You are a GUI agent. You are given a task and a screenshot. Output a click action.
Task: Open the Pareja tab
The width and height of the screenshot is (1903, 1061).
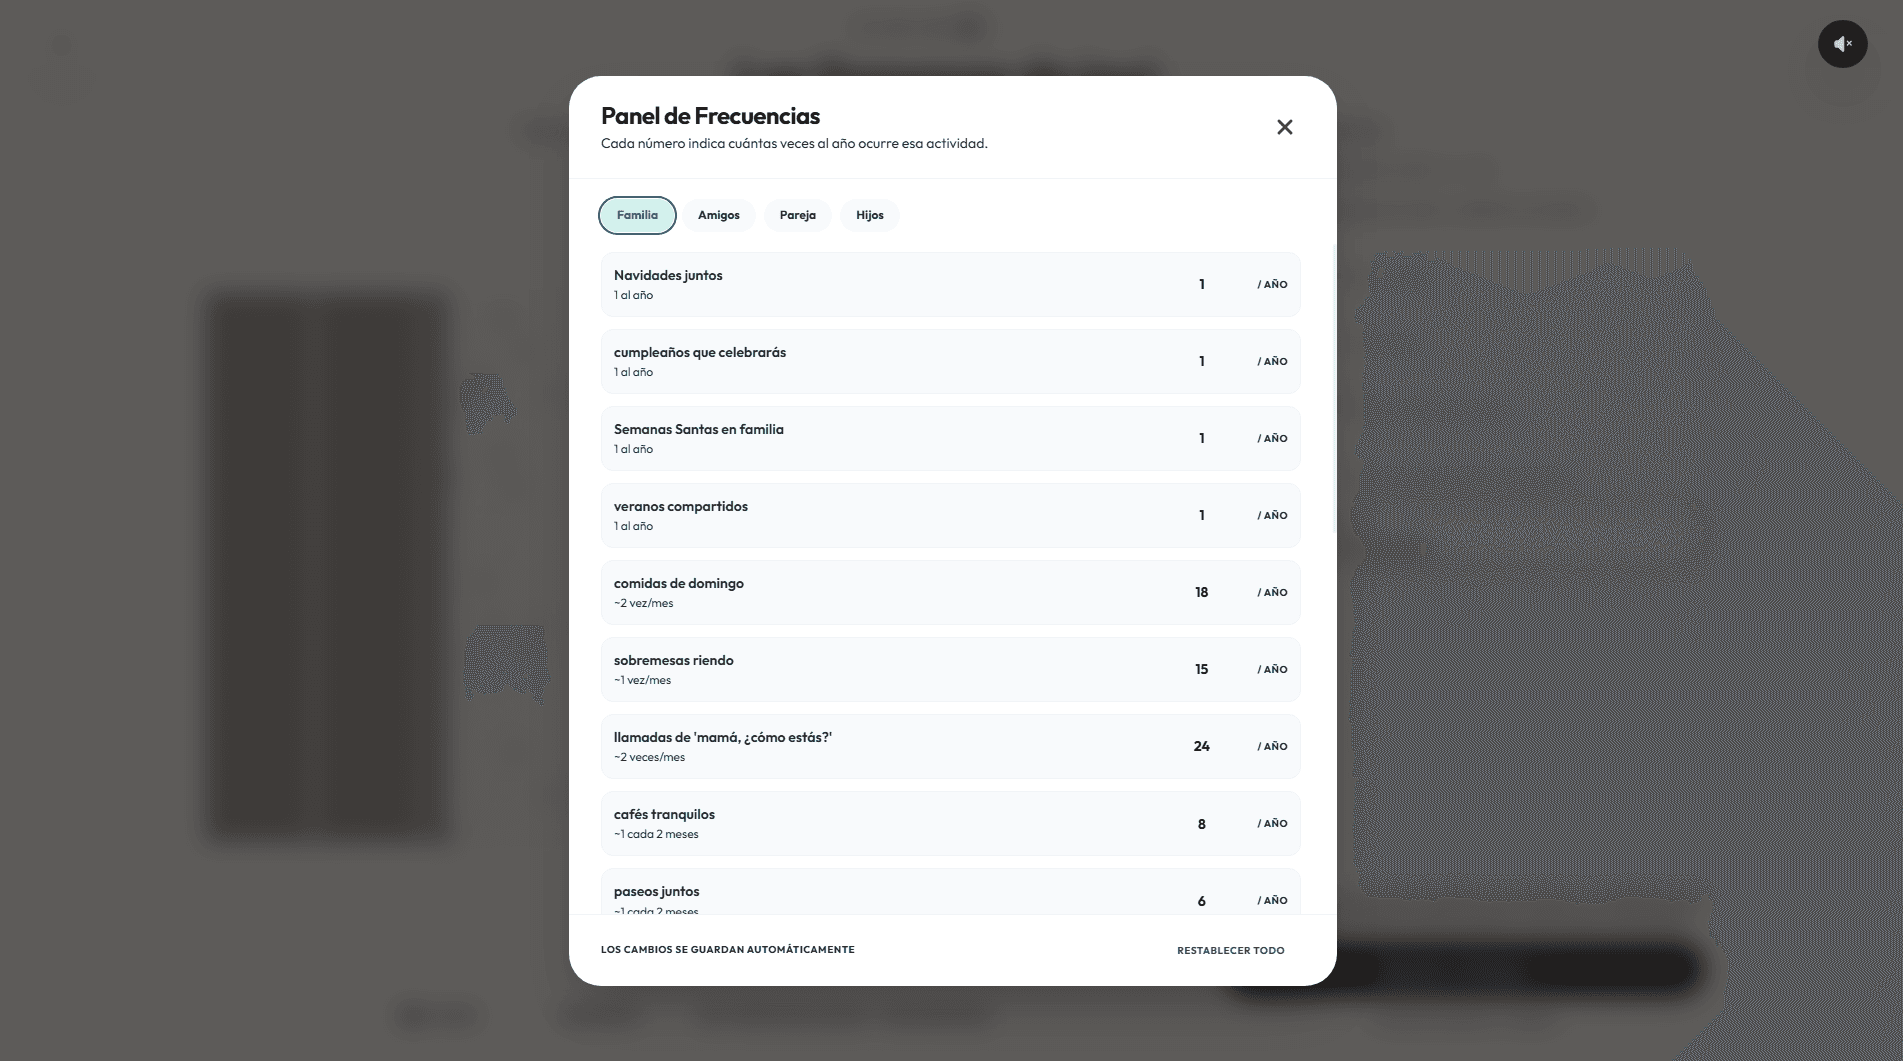798,215
